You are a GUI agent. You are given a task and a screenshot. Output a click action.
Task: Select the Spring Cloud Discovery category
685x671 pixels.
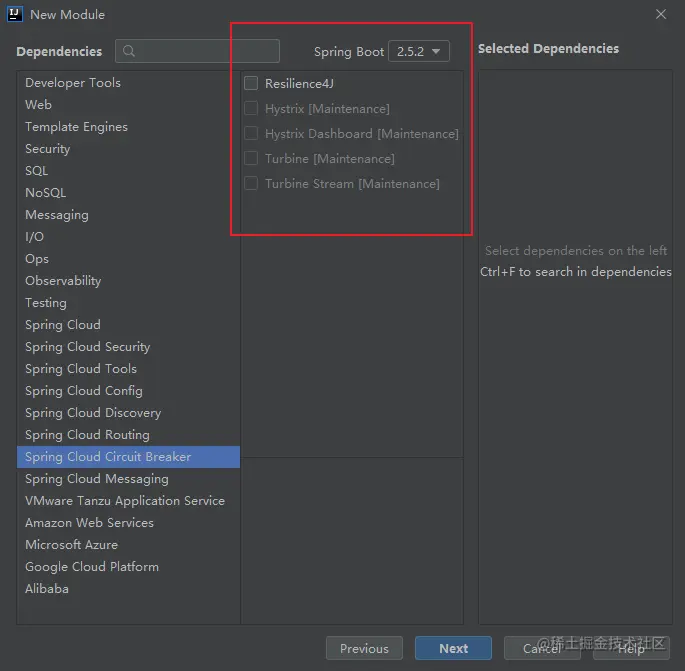(128, 412)
